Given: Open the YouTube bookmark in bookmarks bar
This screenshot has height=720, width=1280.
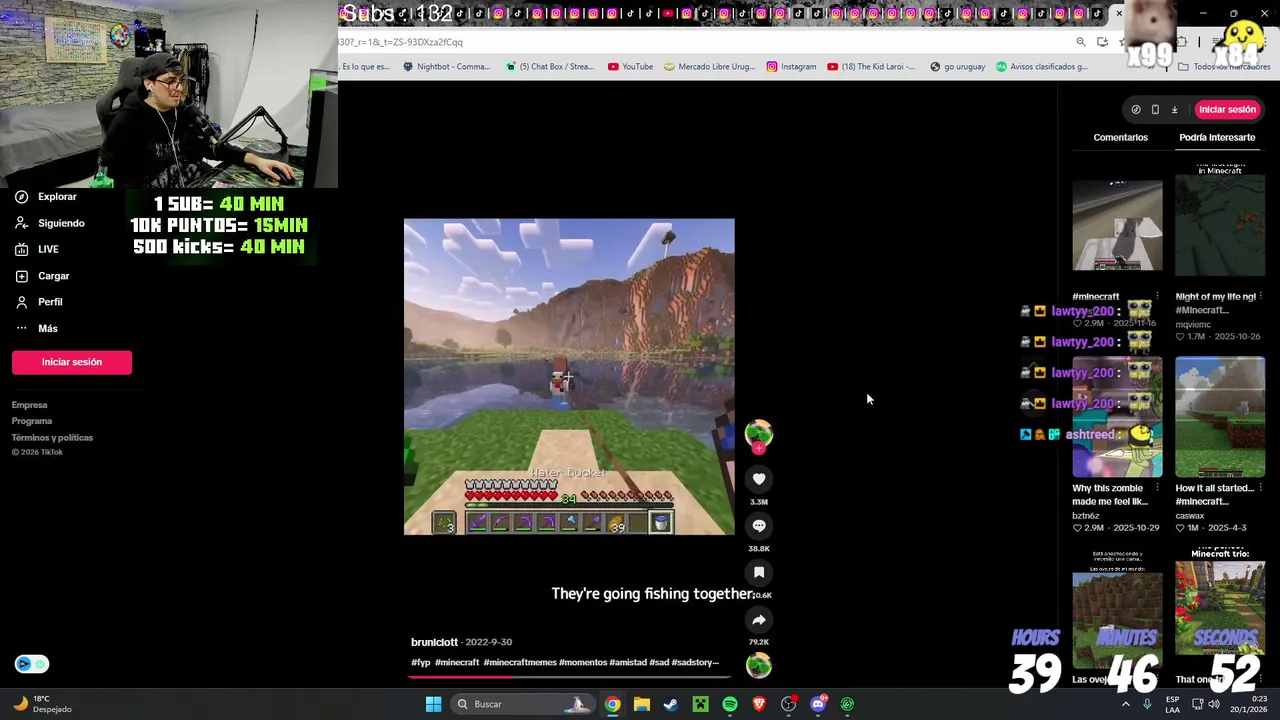Looking at the screenshot, I should (630, 67).
